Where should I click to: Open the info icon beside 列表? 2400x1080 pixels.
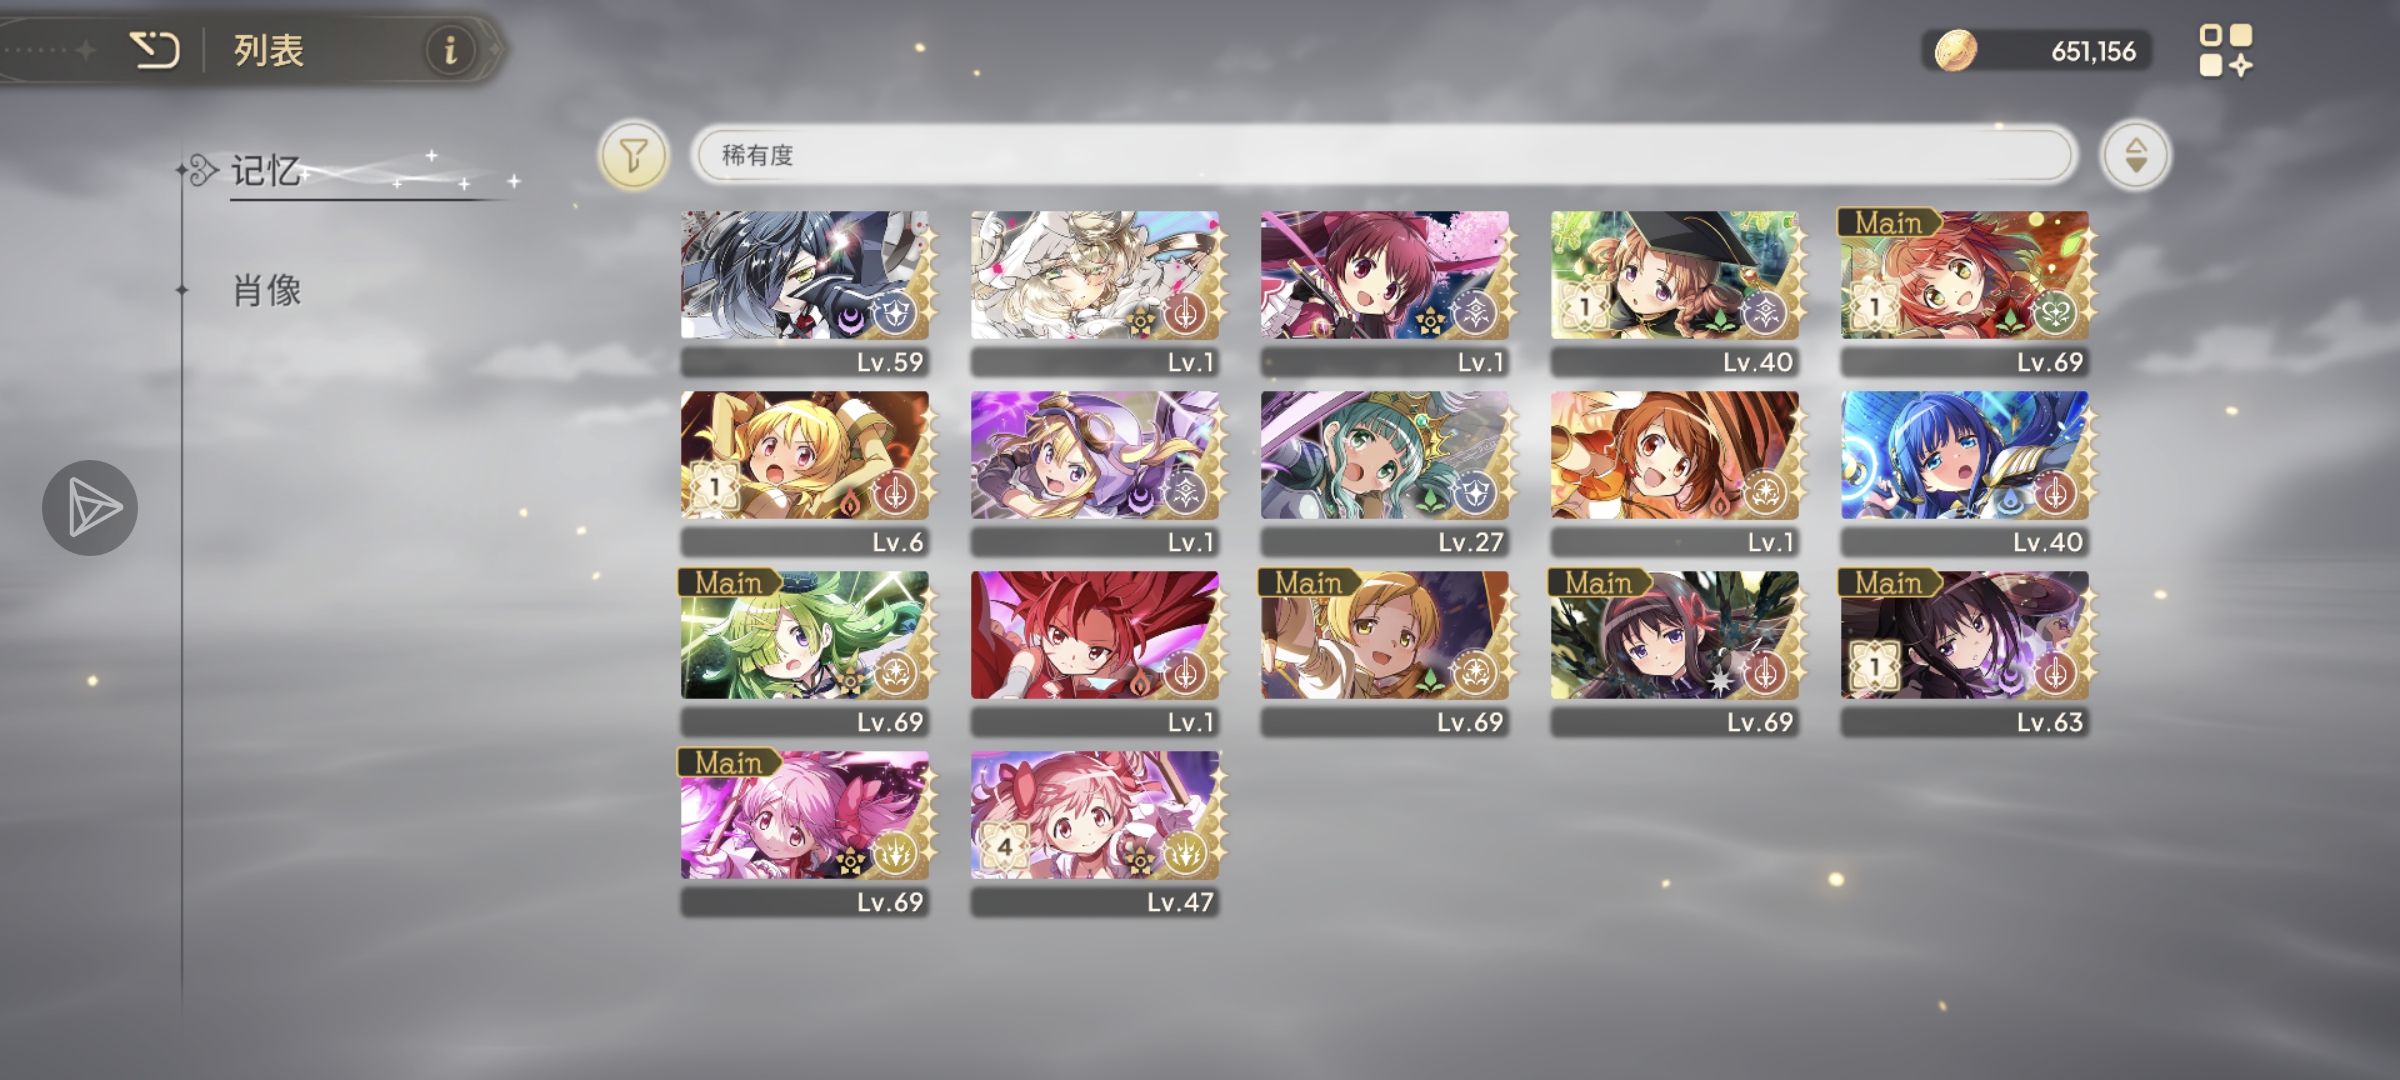tap(450, 49)
